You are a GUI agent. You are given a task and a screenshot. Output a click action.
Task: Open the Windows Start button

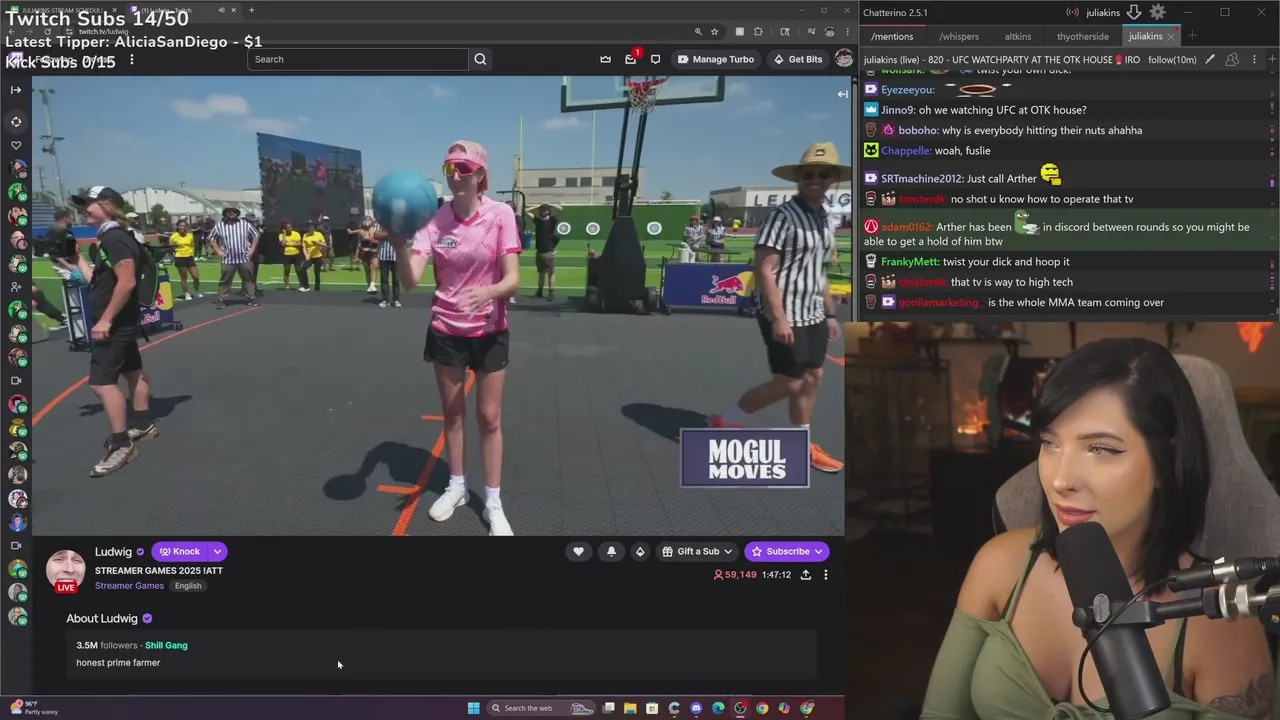474,708
